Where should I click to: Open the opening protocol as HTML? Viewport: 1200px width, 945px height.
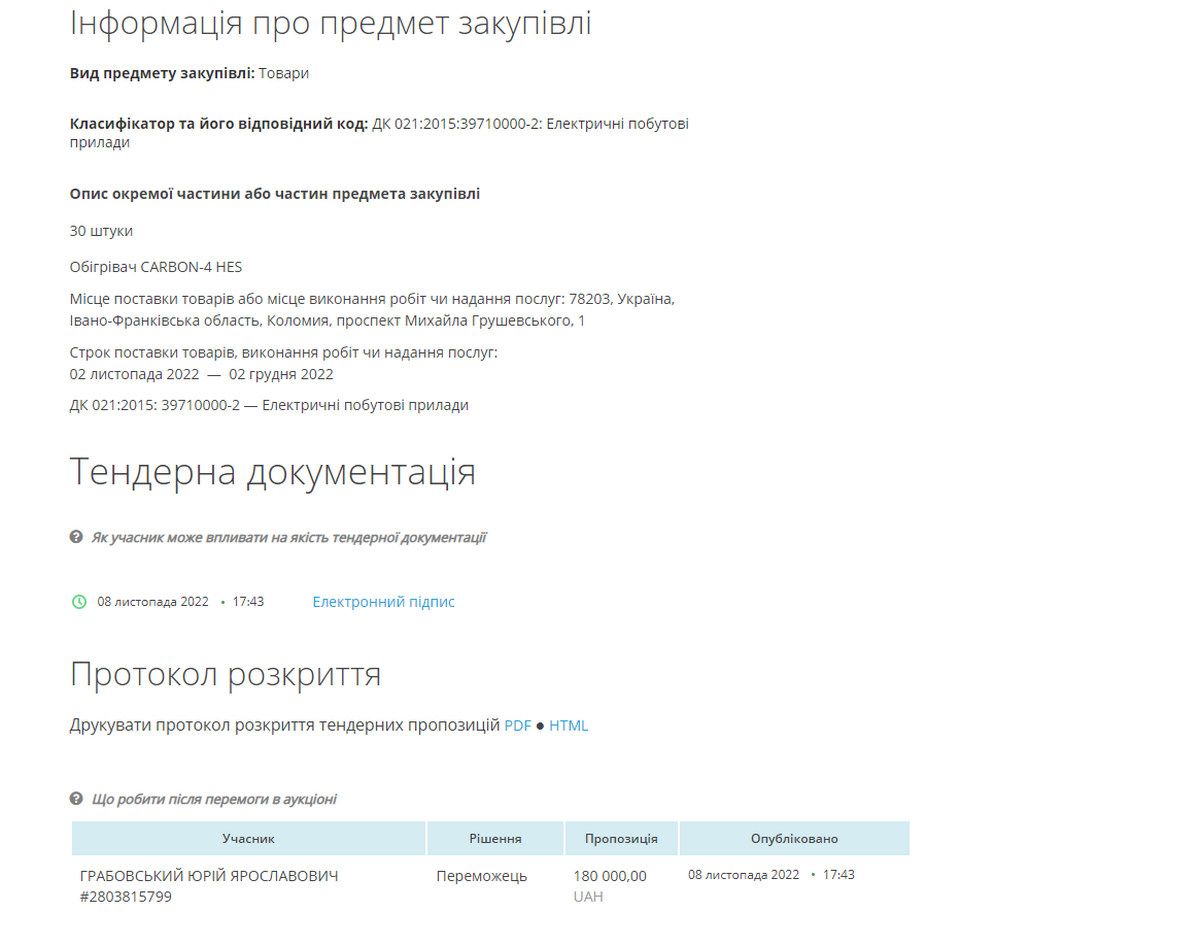pyautogui.click(x=568, y=726)
